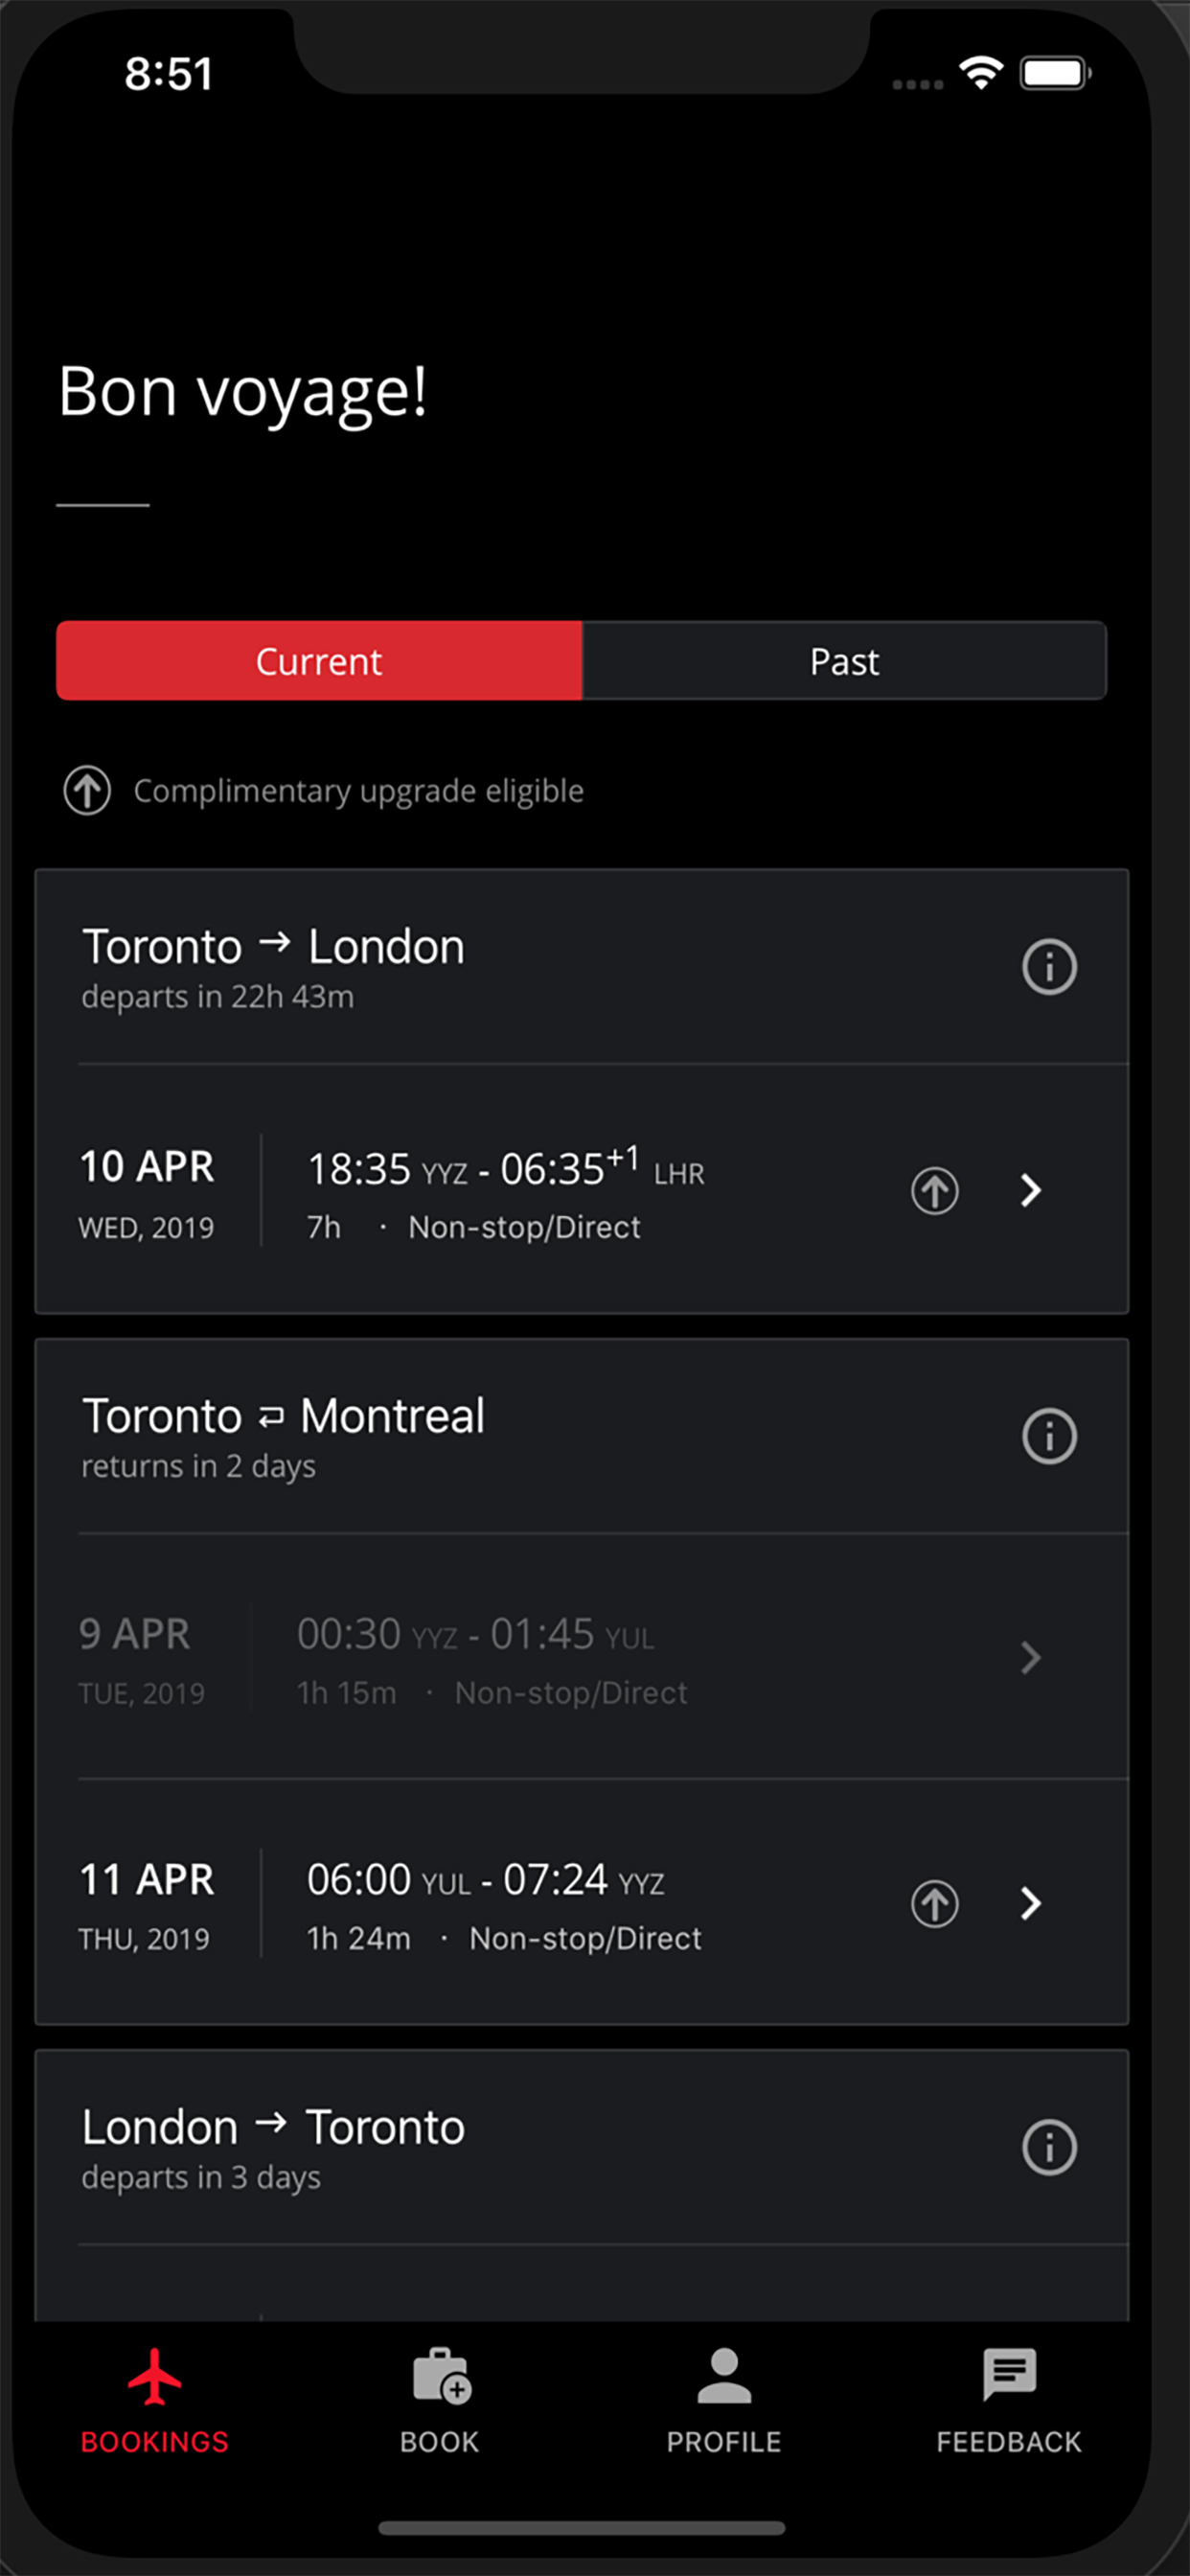This screenshot has width=1190, height=2576.
Task: Switch to Current bookings segment
Action: pyautogui.click(x=319, y=661)
